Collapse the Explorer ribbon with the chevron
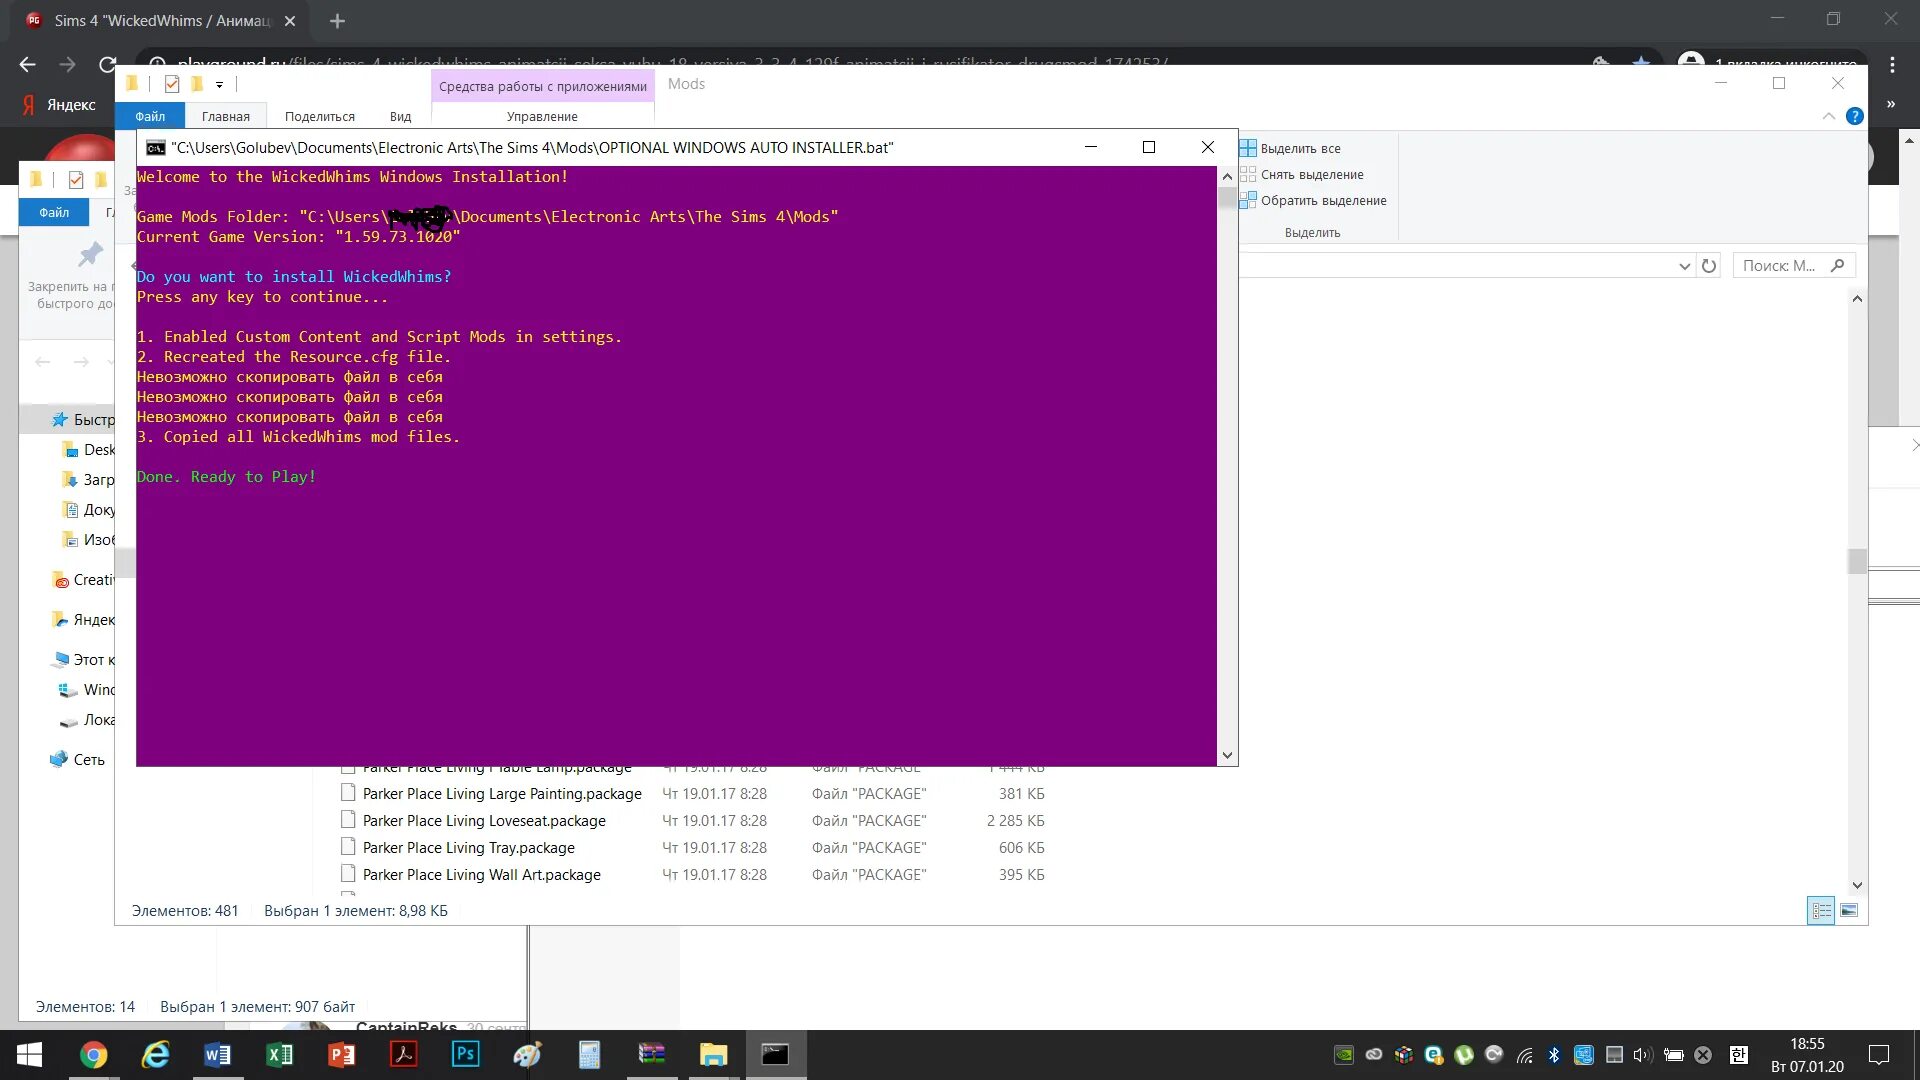This screenshot has height=1080, width=1920. click(1828, 116)
